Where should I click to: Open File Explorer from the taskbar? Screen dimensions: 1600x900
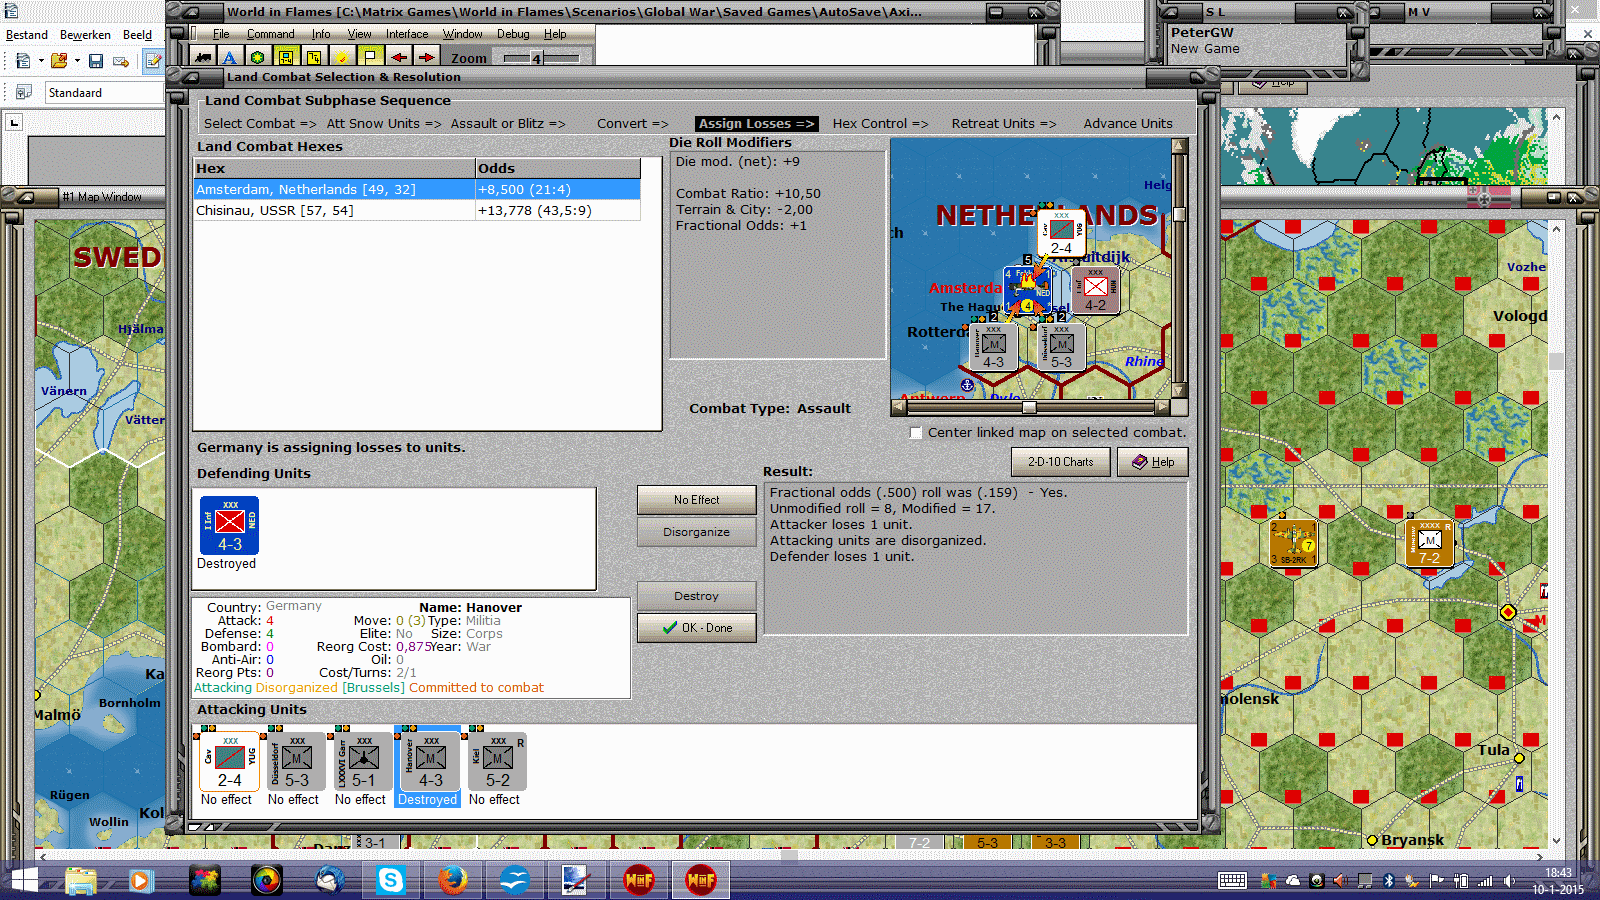[80, 880]
